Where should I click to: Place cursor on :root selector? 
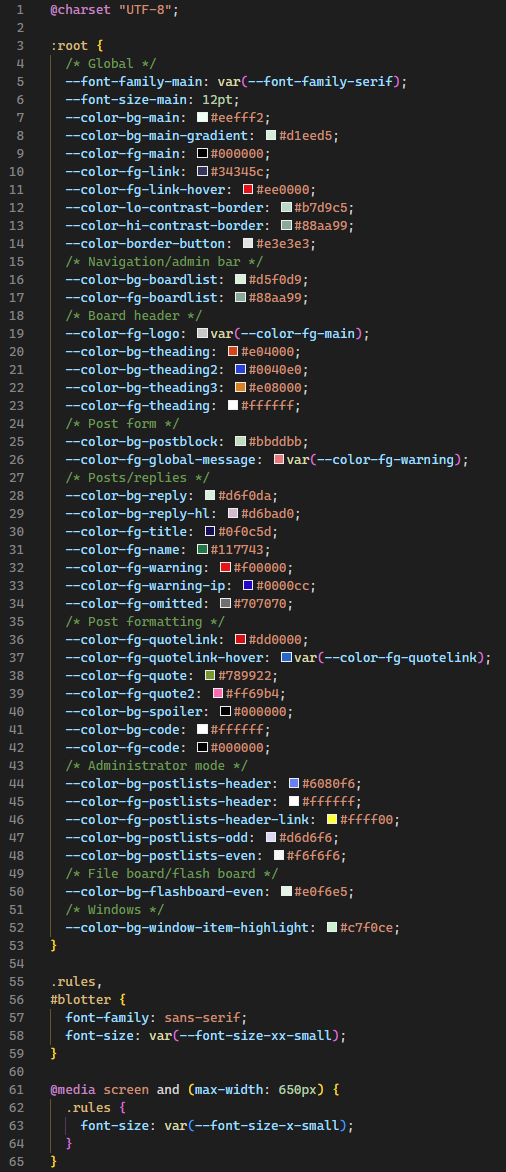(70, 46)
